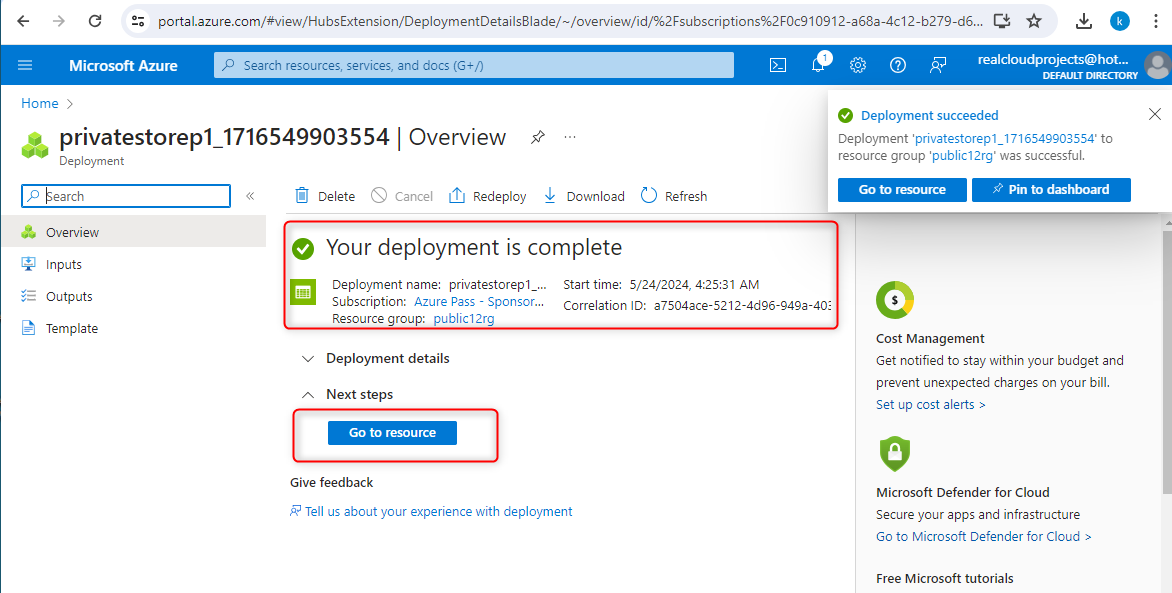
Task: Select Inputs in the left menu
Action: (x=64, y=264)
